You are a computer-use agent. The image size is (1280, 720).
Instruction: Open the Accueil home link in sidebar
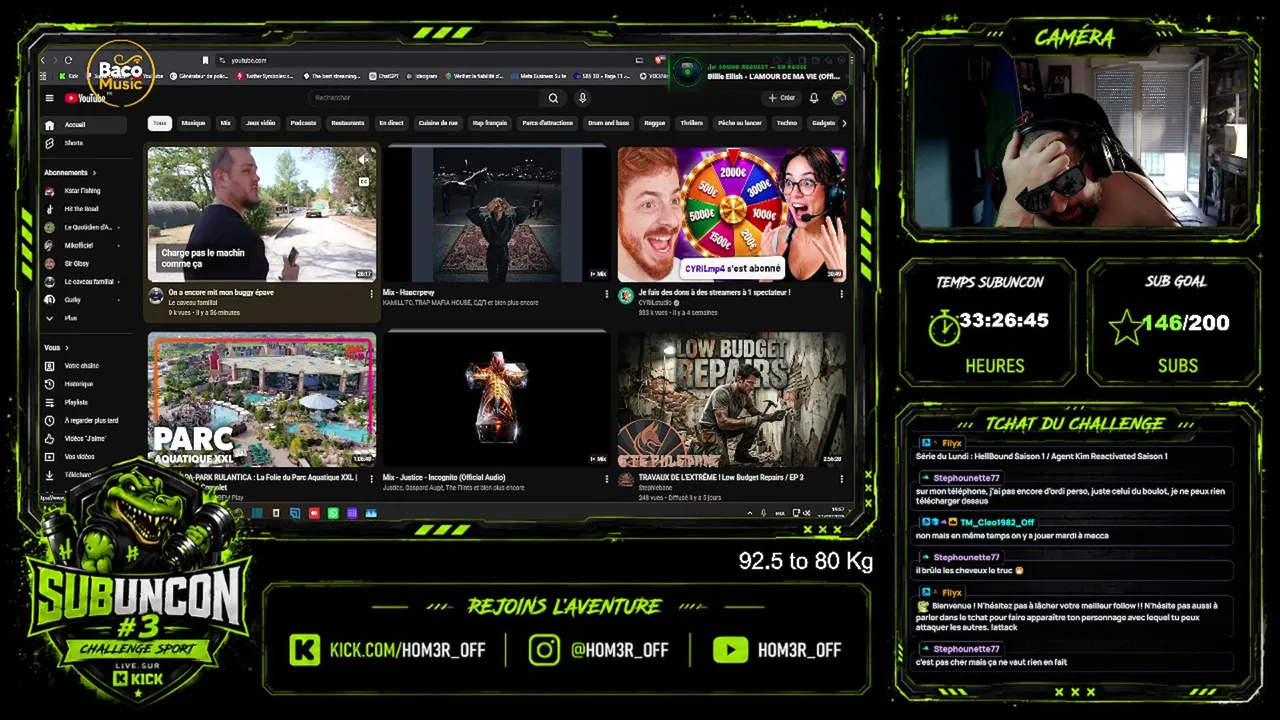coord(84,125)
